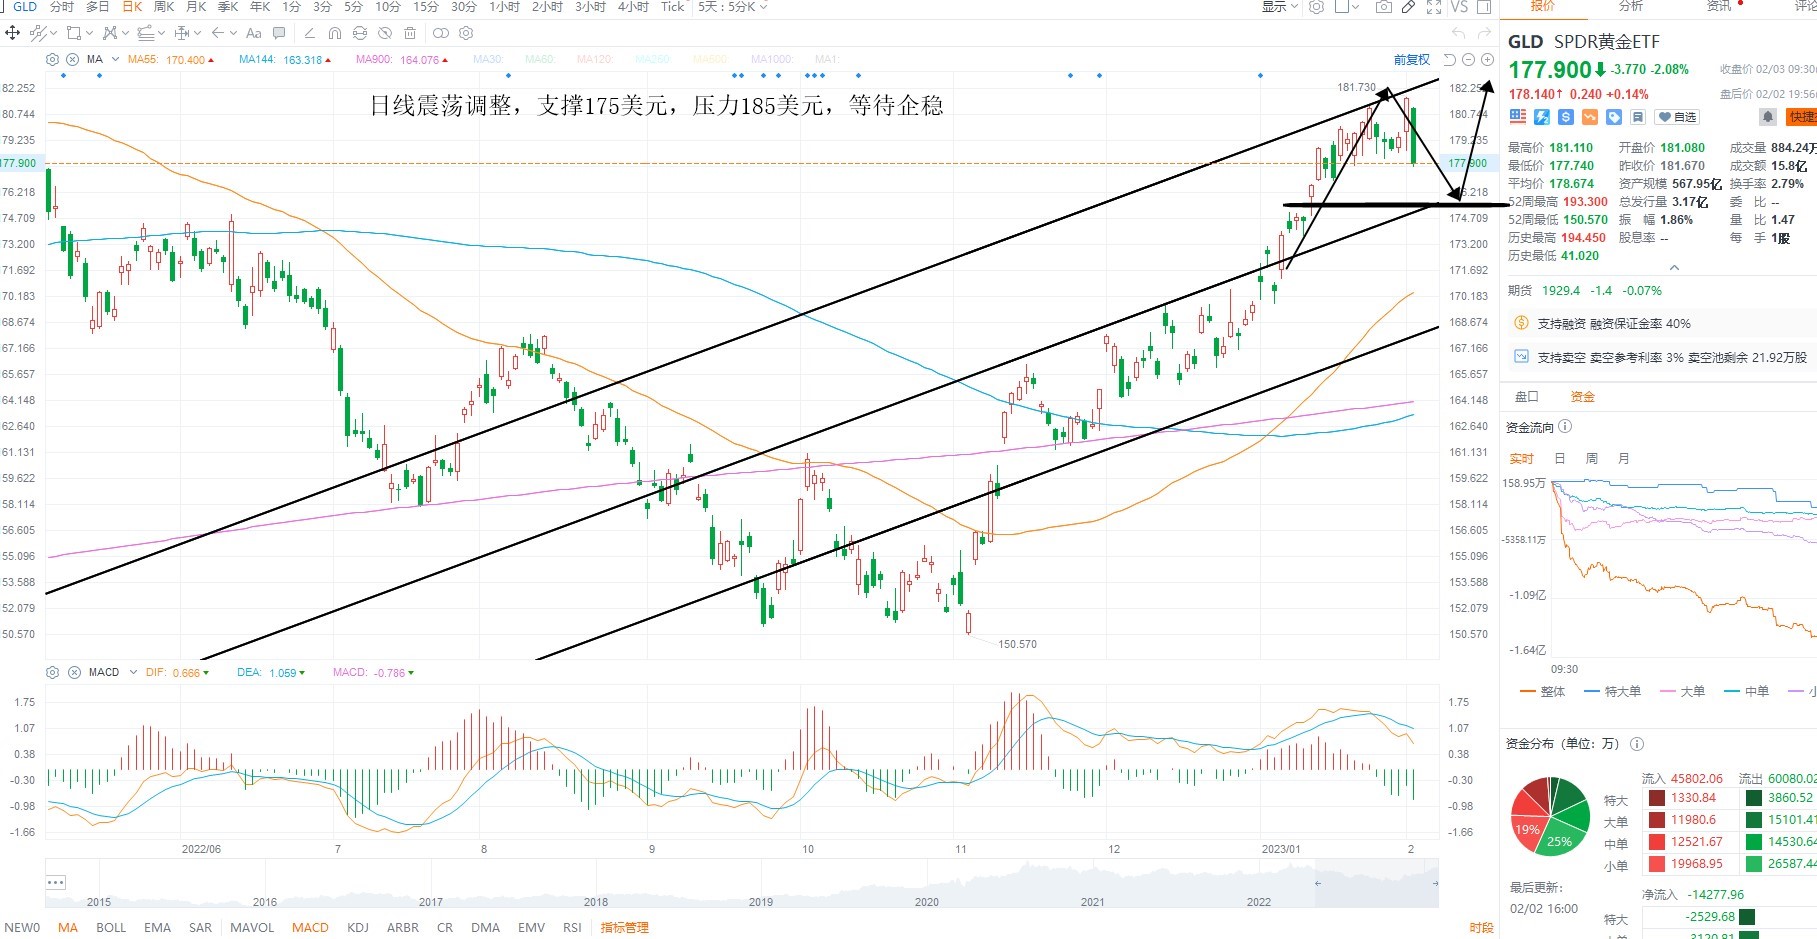Zoom out the chart with minus icon
The width and height of the screenshot is (1817, 939).
coord(1468,60)
